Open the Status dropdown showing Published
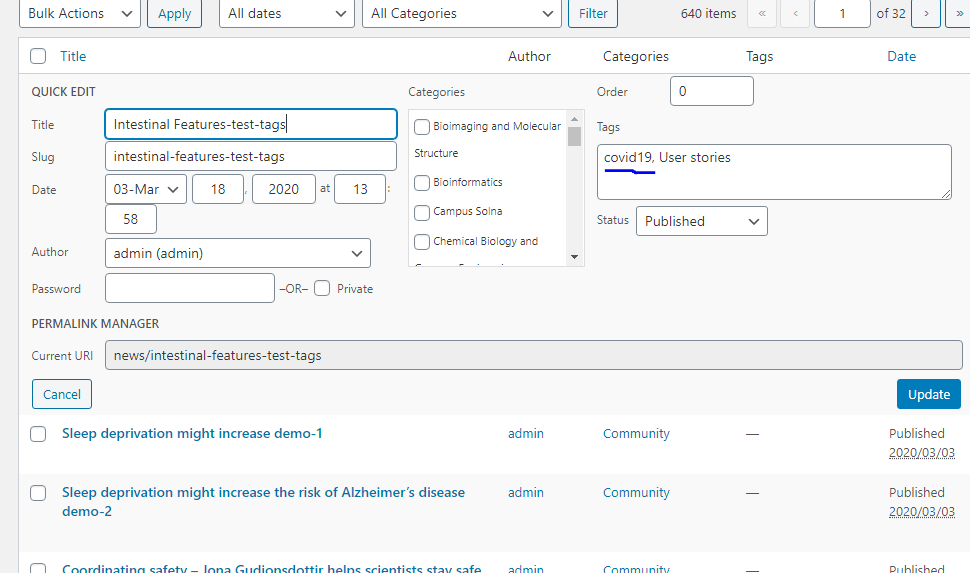Screen dimensions: 970x573 (x=701, y=221)
